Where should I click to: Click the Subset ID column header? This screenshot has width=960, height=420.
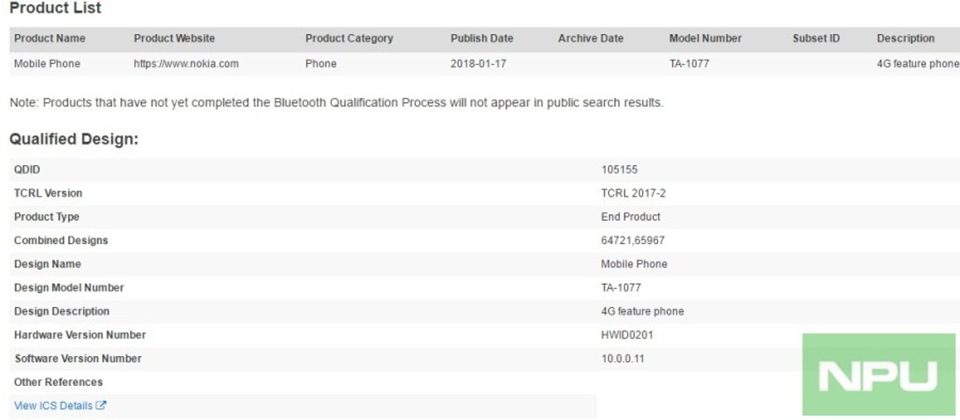point(816,39)
